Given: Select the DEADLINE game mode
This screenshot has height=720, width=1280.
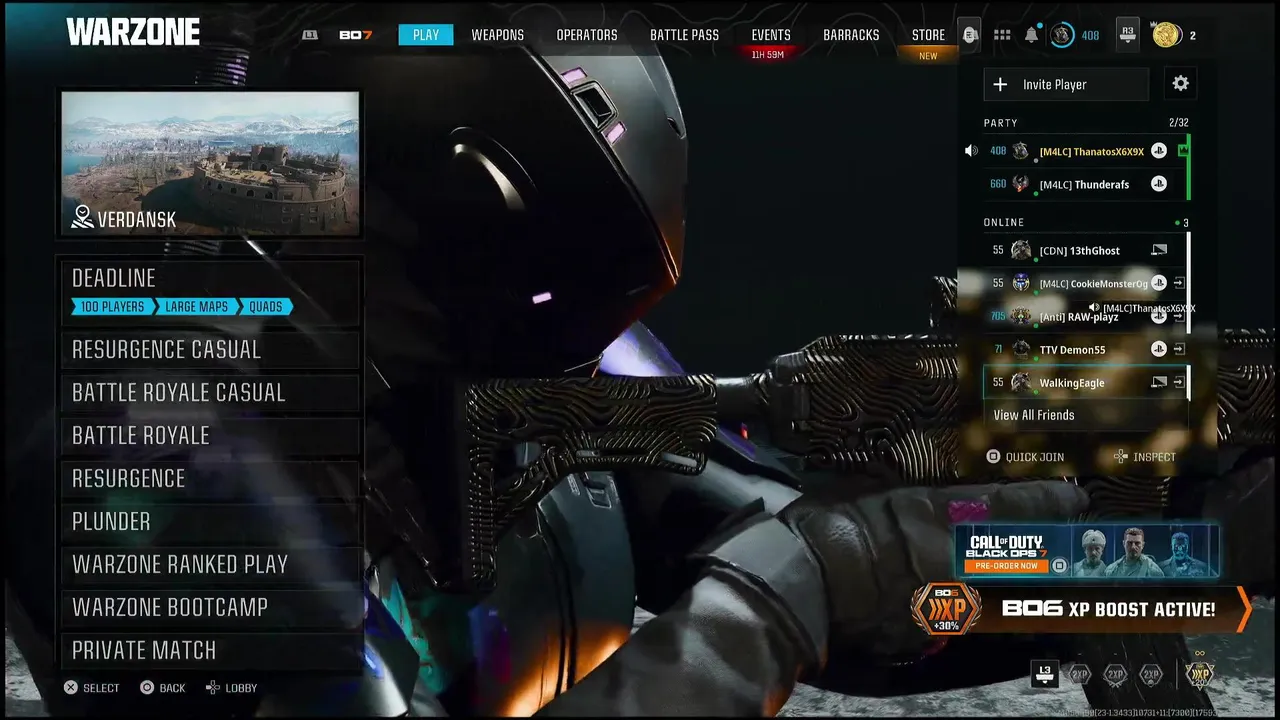Looking at the screenshot, I should tap(210, 291).
